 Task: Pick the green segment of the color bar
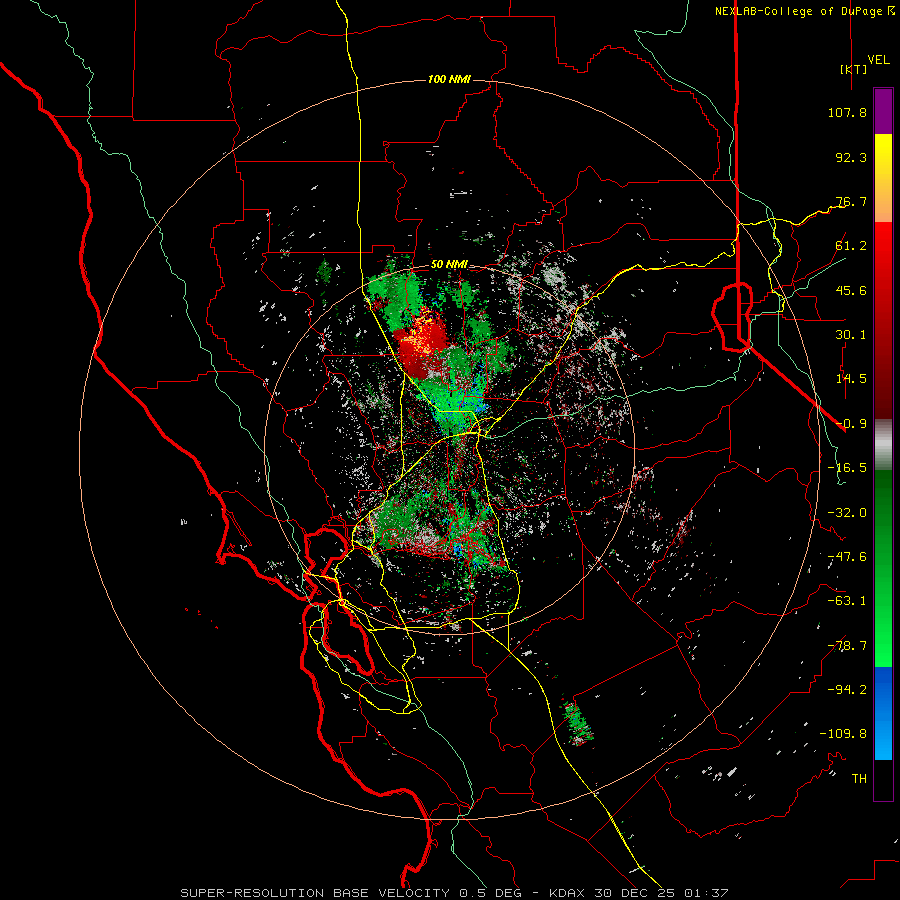click(x=883, y=568)
